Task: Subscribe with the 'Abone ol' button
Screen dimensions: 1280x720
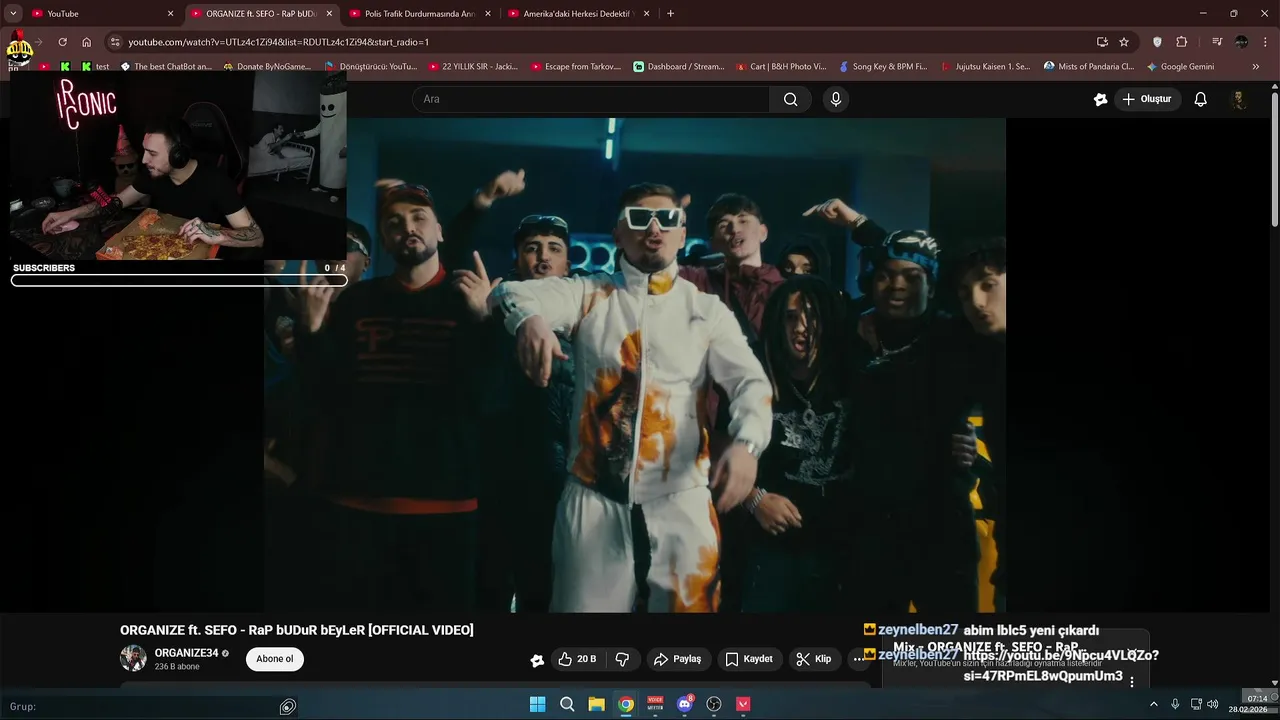Action: 275,659
